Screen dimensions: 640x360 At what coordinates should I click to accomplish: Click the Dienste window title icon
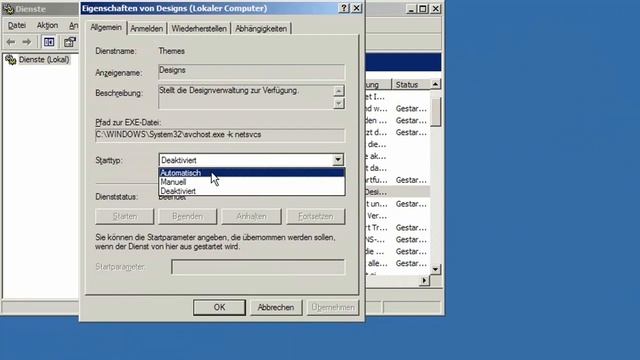click(x=8, y=9)
